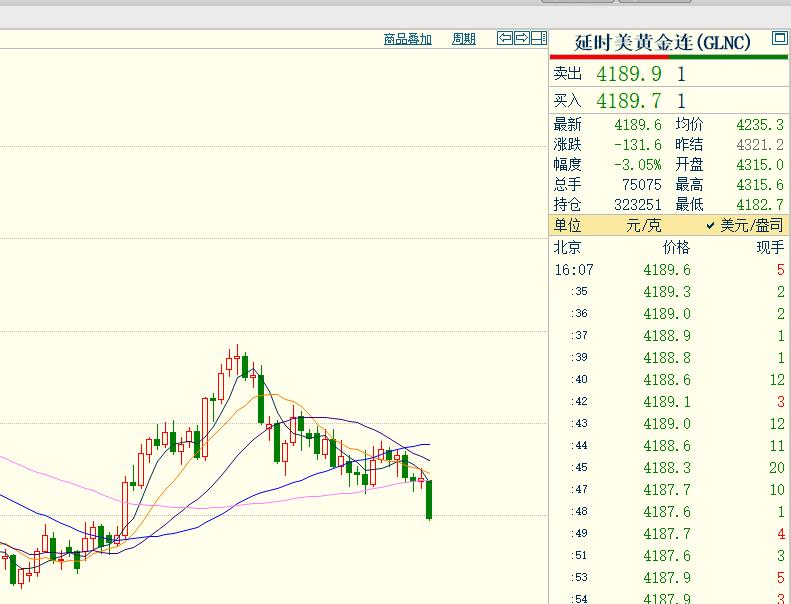
Task: Select the :49 tick row
Action: tap(669, 534)
